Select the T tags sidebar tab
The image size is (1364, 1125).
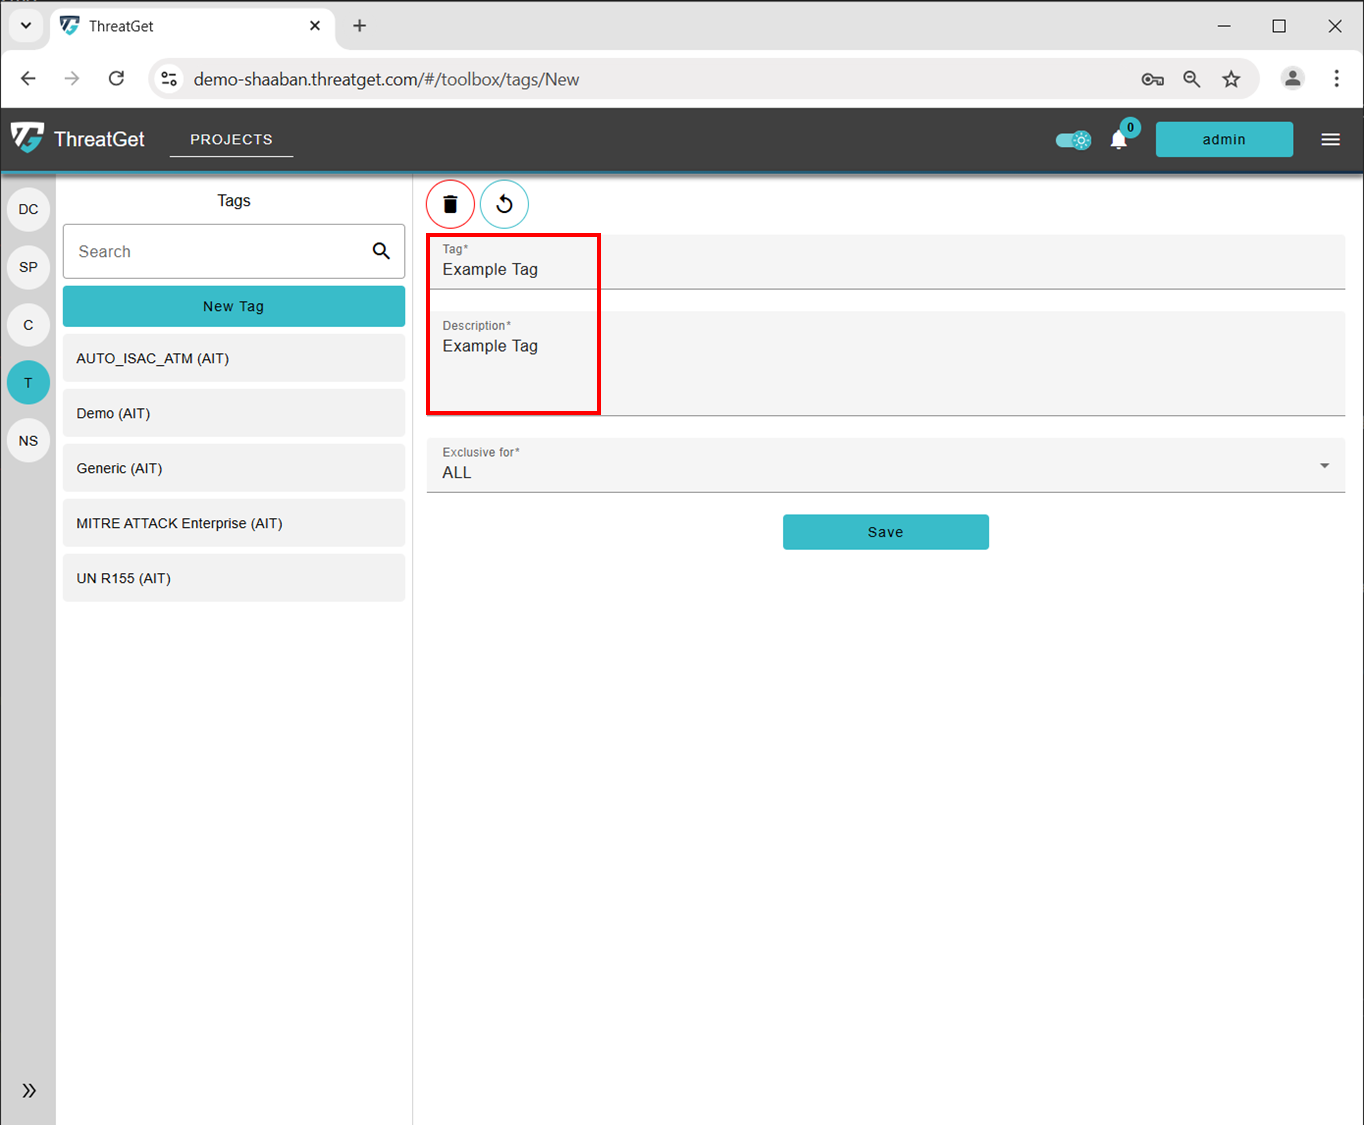click(x=28, y=383)
